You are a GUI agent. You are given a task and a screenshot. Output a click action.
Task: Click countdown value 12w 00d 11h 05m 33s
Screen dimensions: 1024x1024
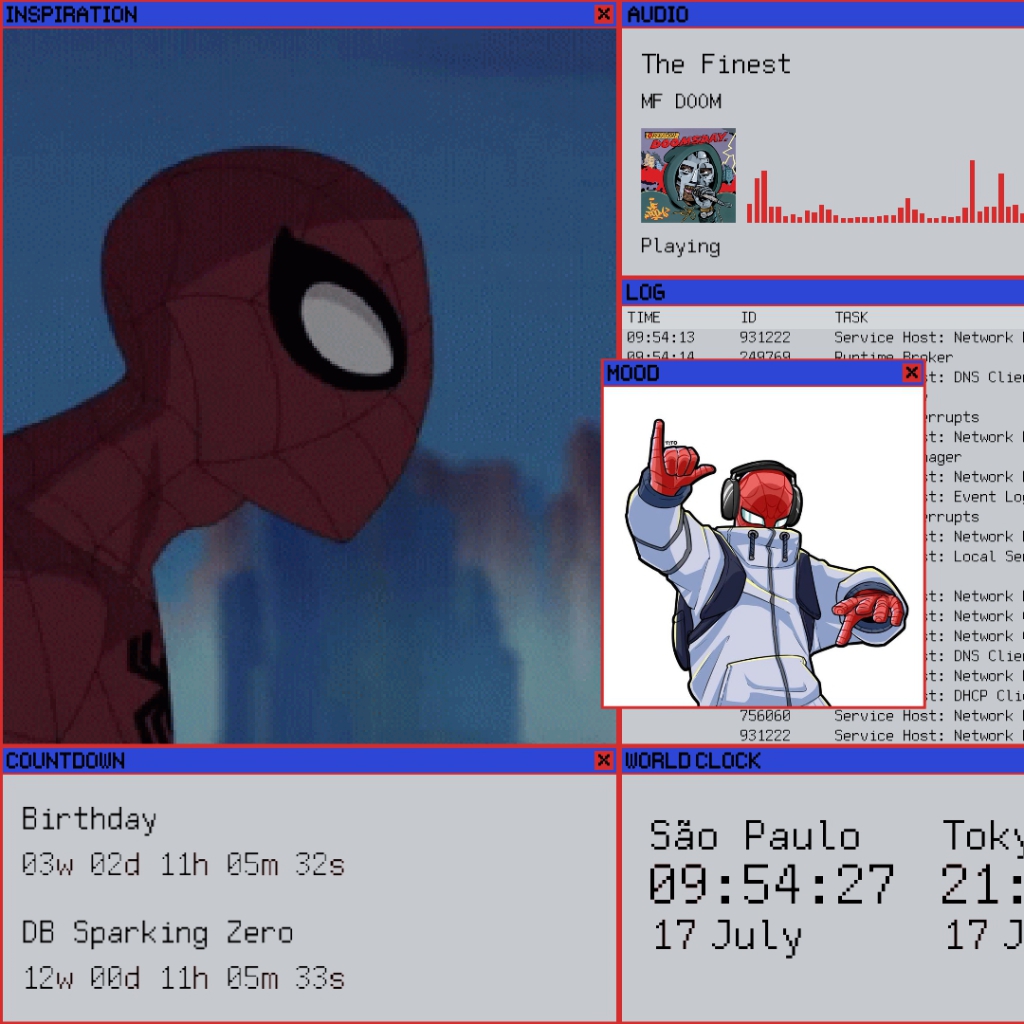[183, 978]
